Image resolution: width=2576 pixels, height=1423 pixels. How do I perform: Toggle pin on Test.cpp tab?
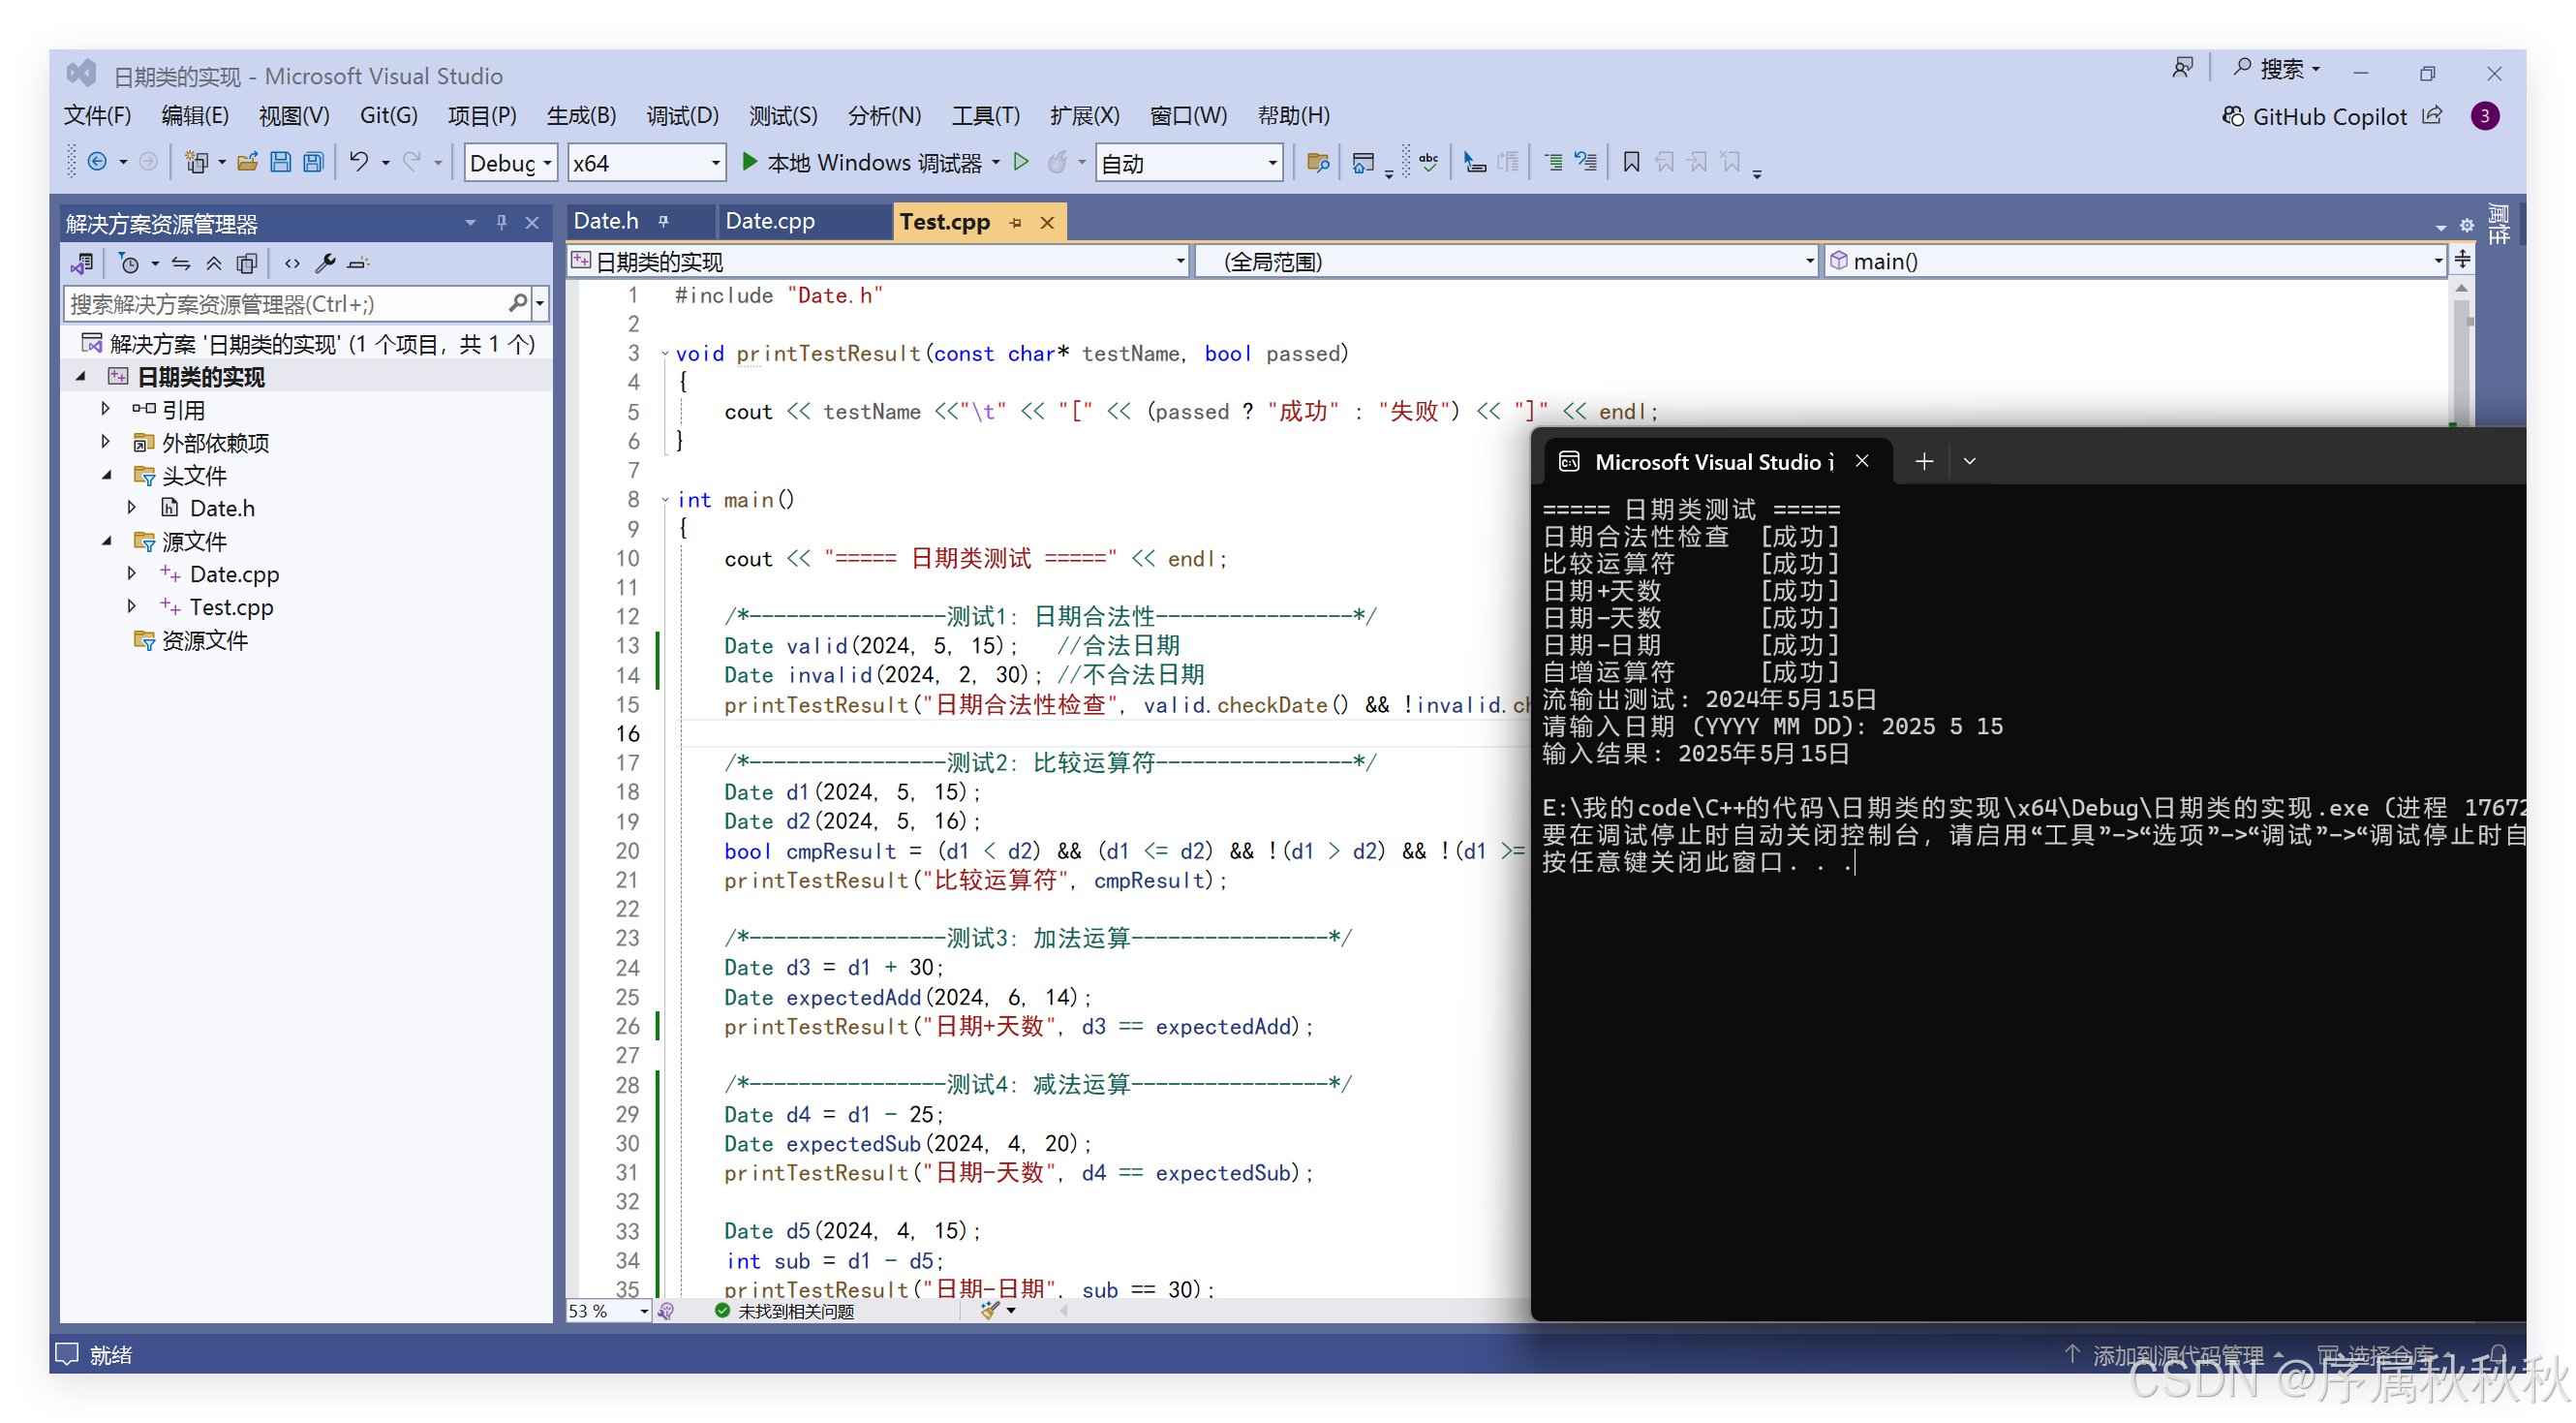1016,222
